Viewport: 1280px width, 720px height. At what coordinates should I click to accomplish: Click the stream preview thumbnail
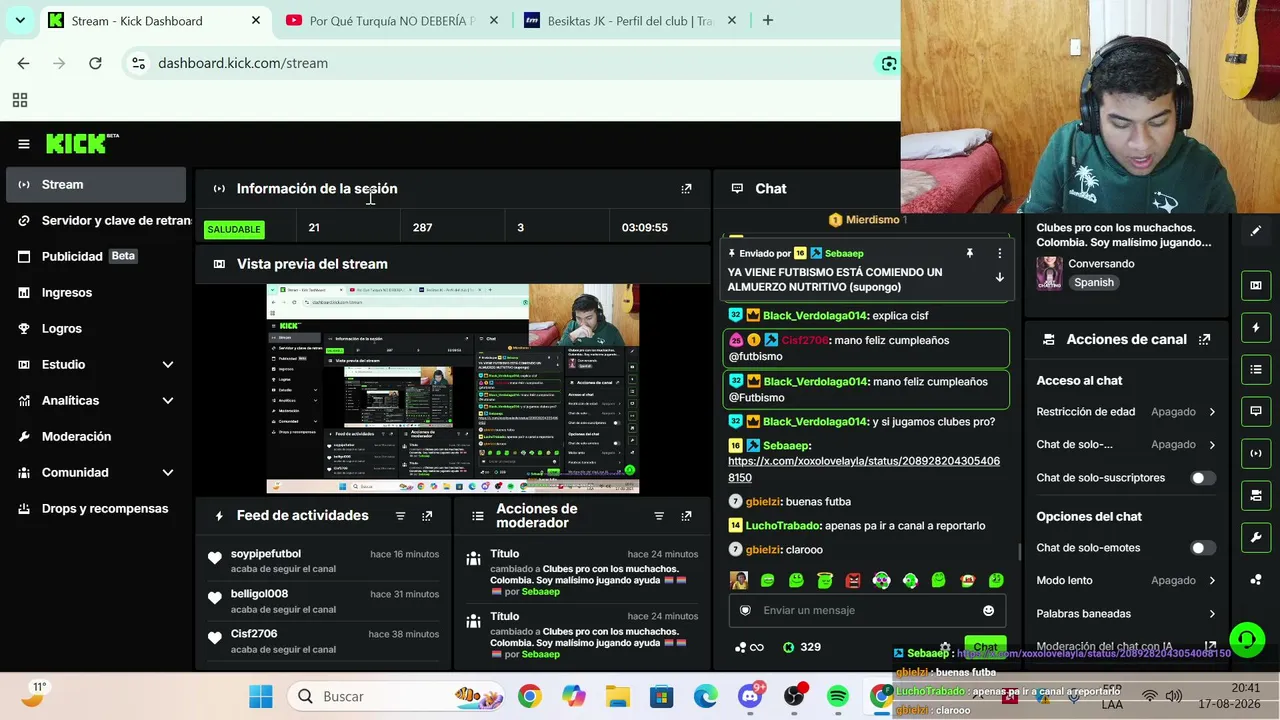click(x=452, y=389)
